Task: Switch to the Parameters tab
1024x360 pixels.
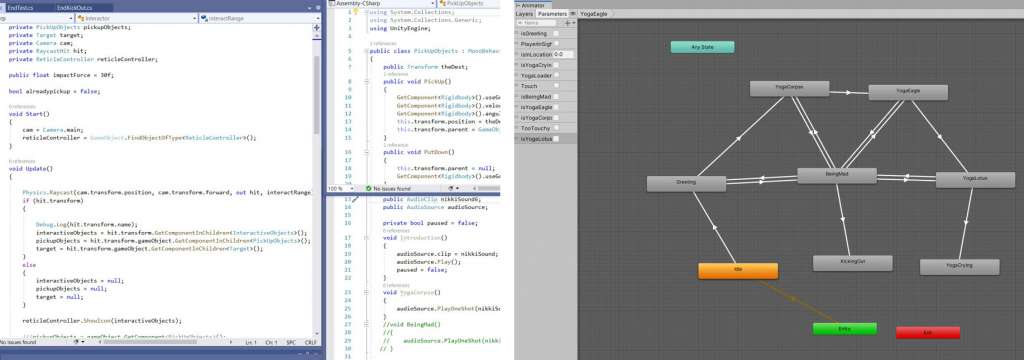Action: point(552,13)
